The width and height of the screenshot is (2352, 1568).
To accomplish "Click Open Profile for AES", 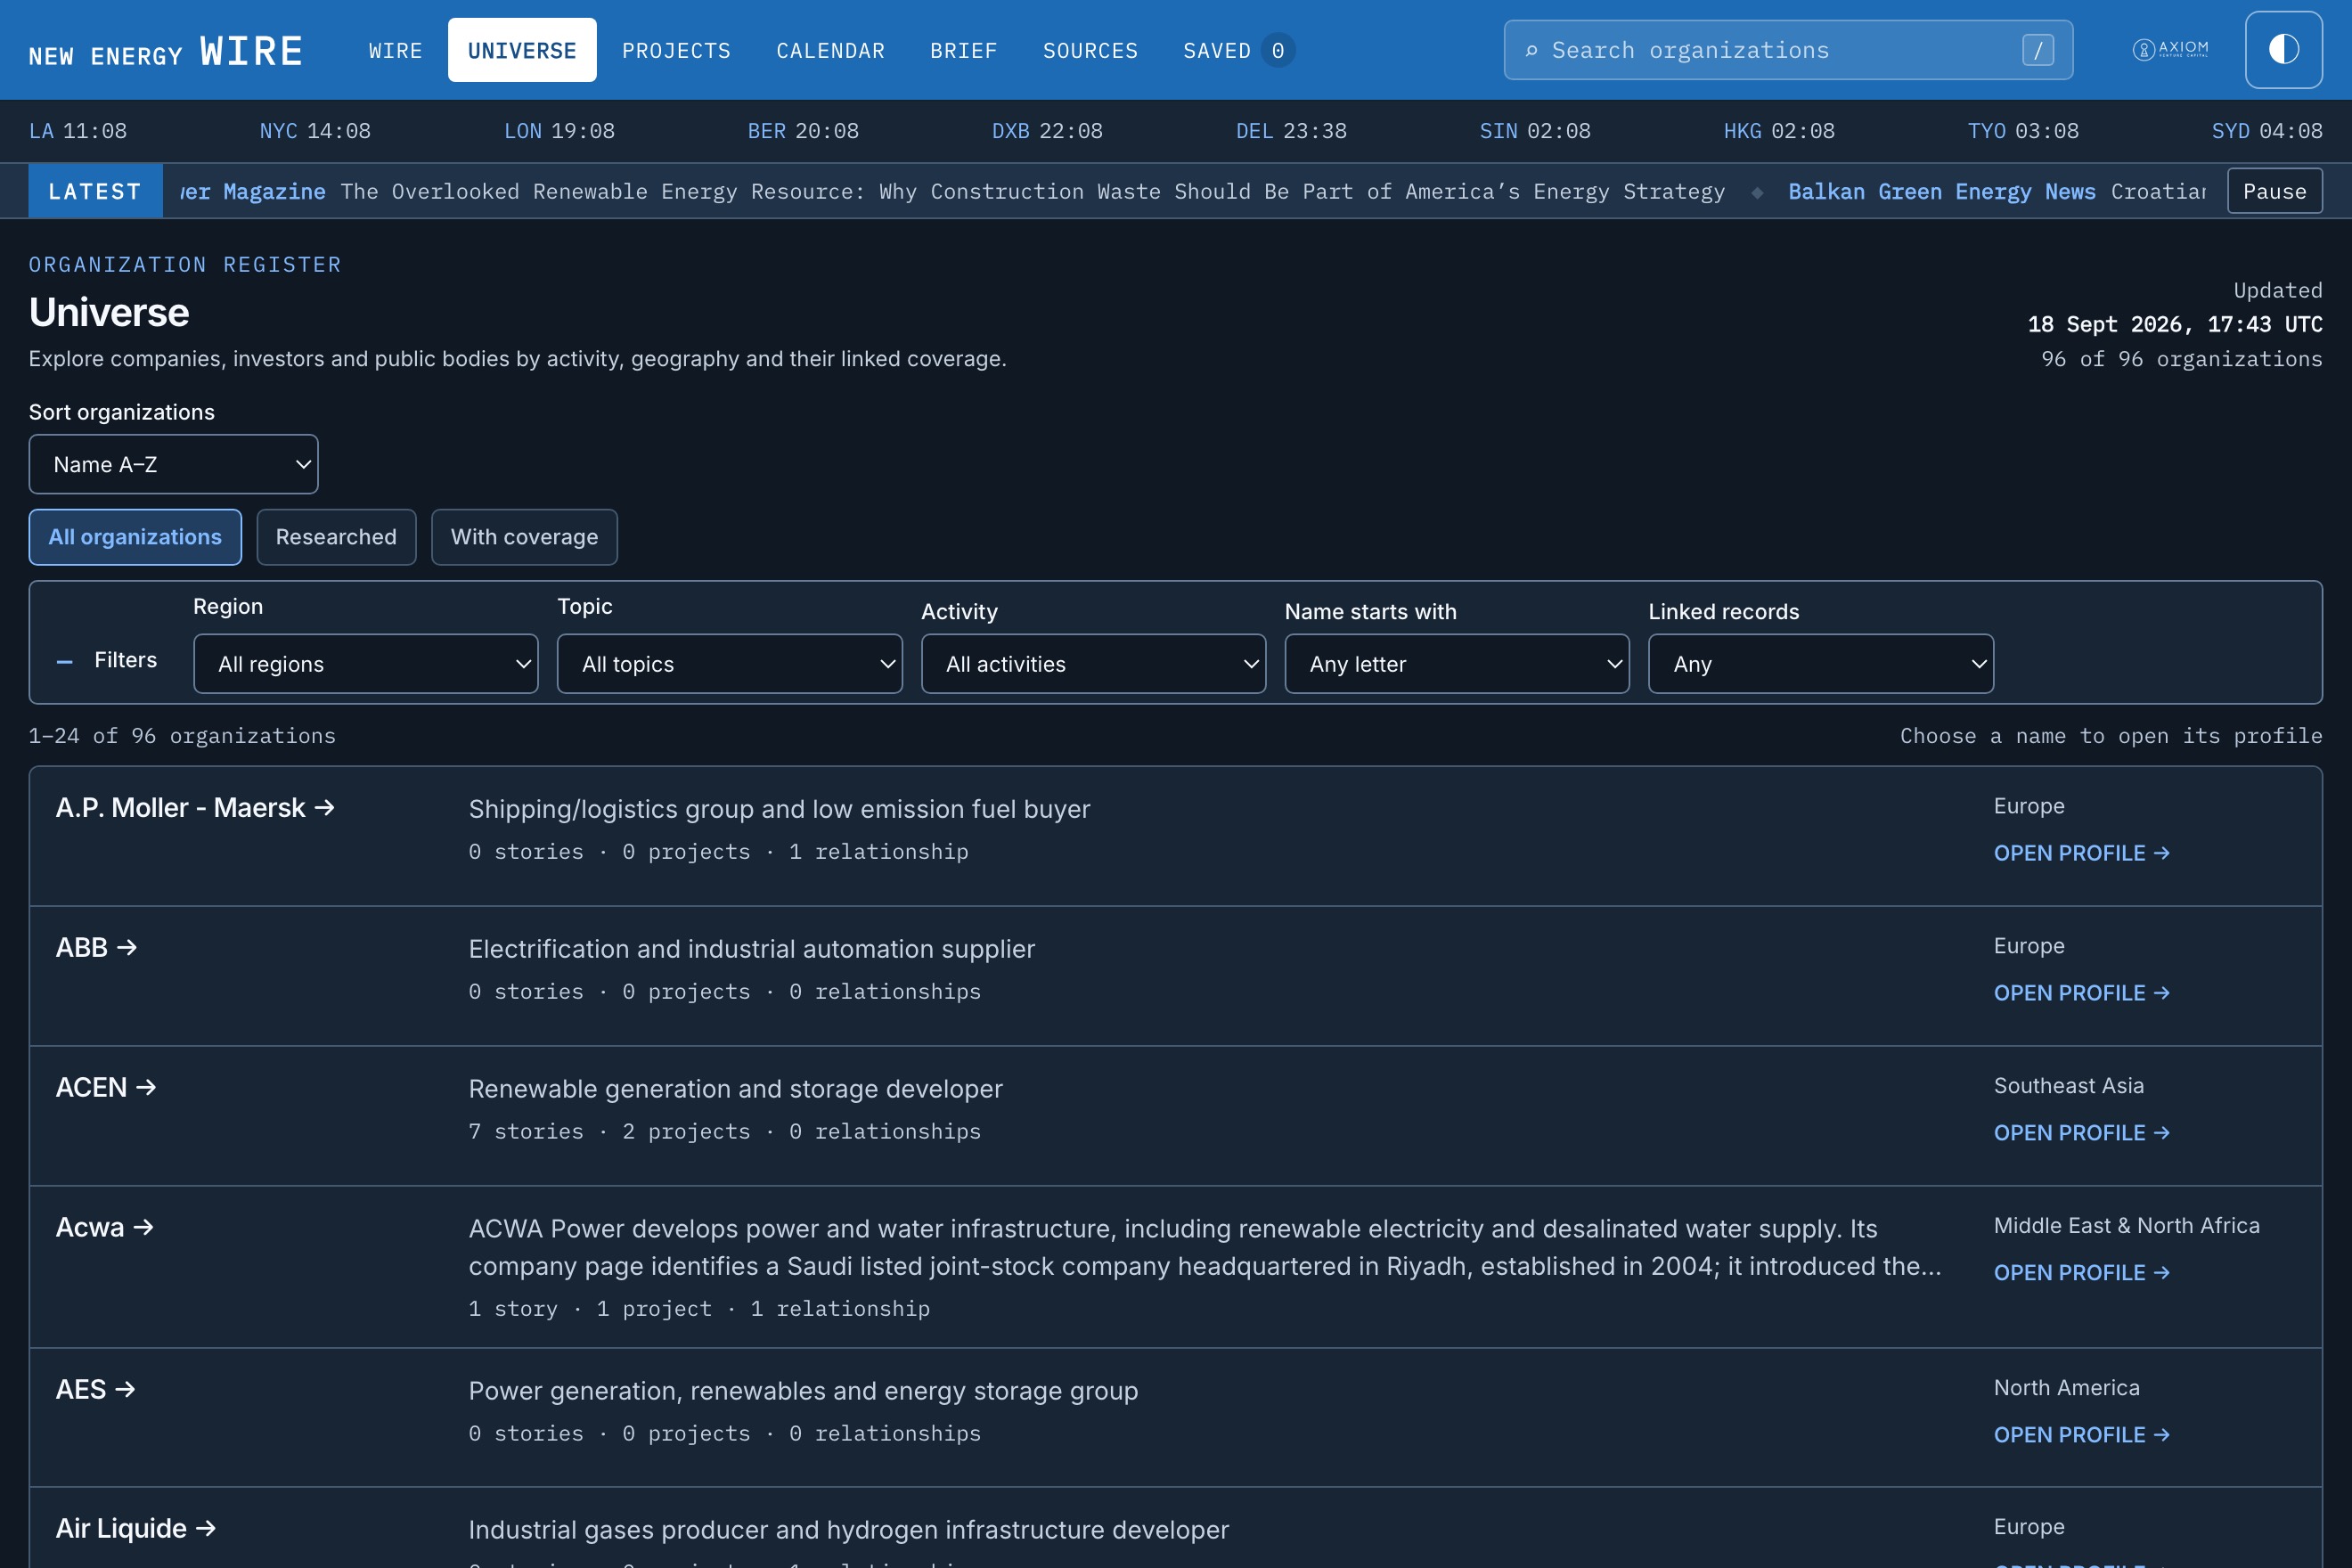I will click(2081, 1435).
